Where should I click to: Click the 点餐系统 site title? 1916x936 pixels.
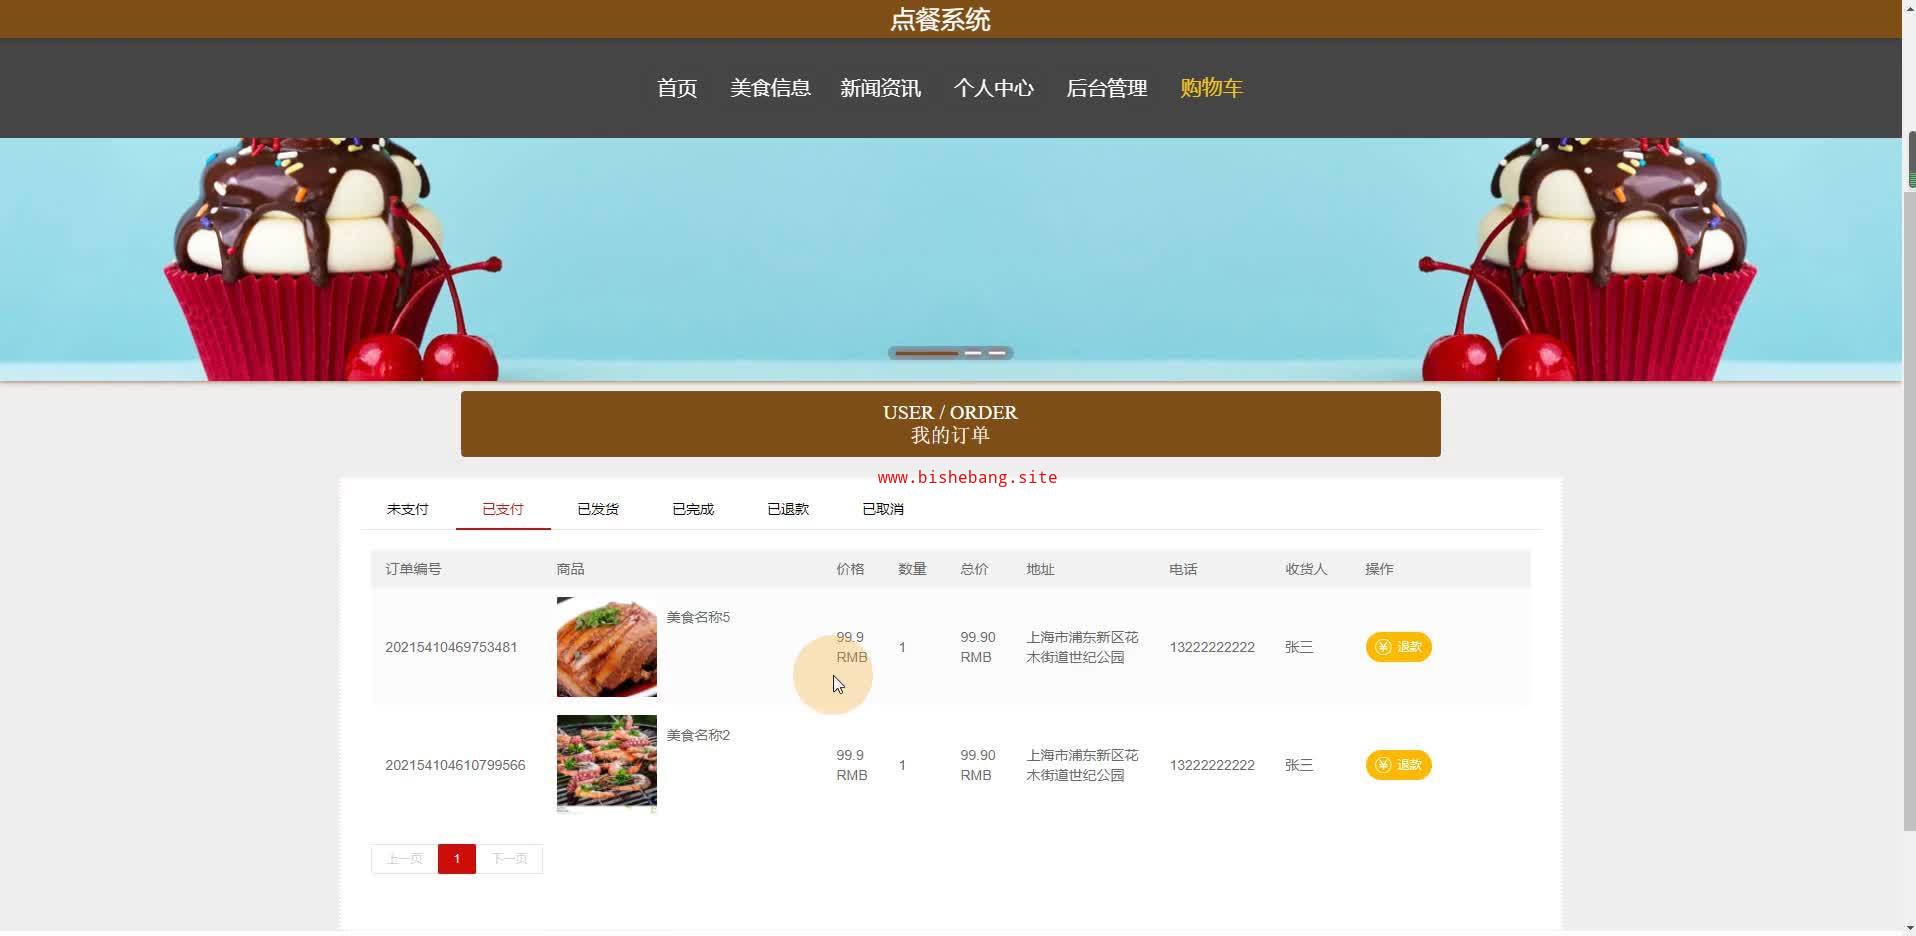click(940, 20)
